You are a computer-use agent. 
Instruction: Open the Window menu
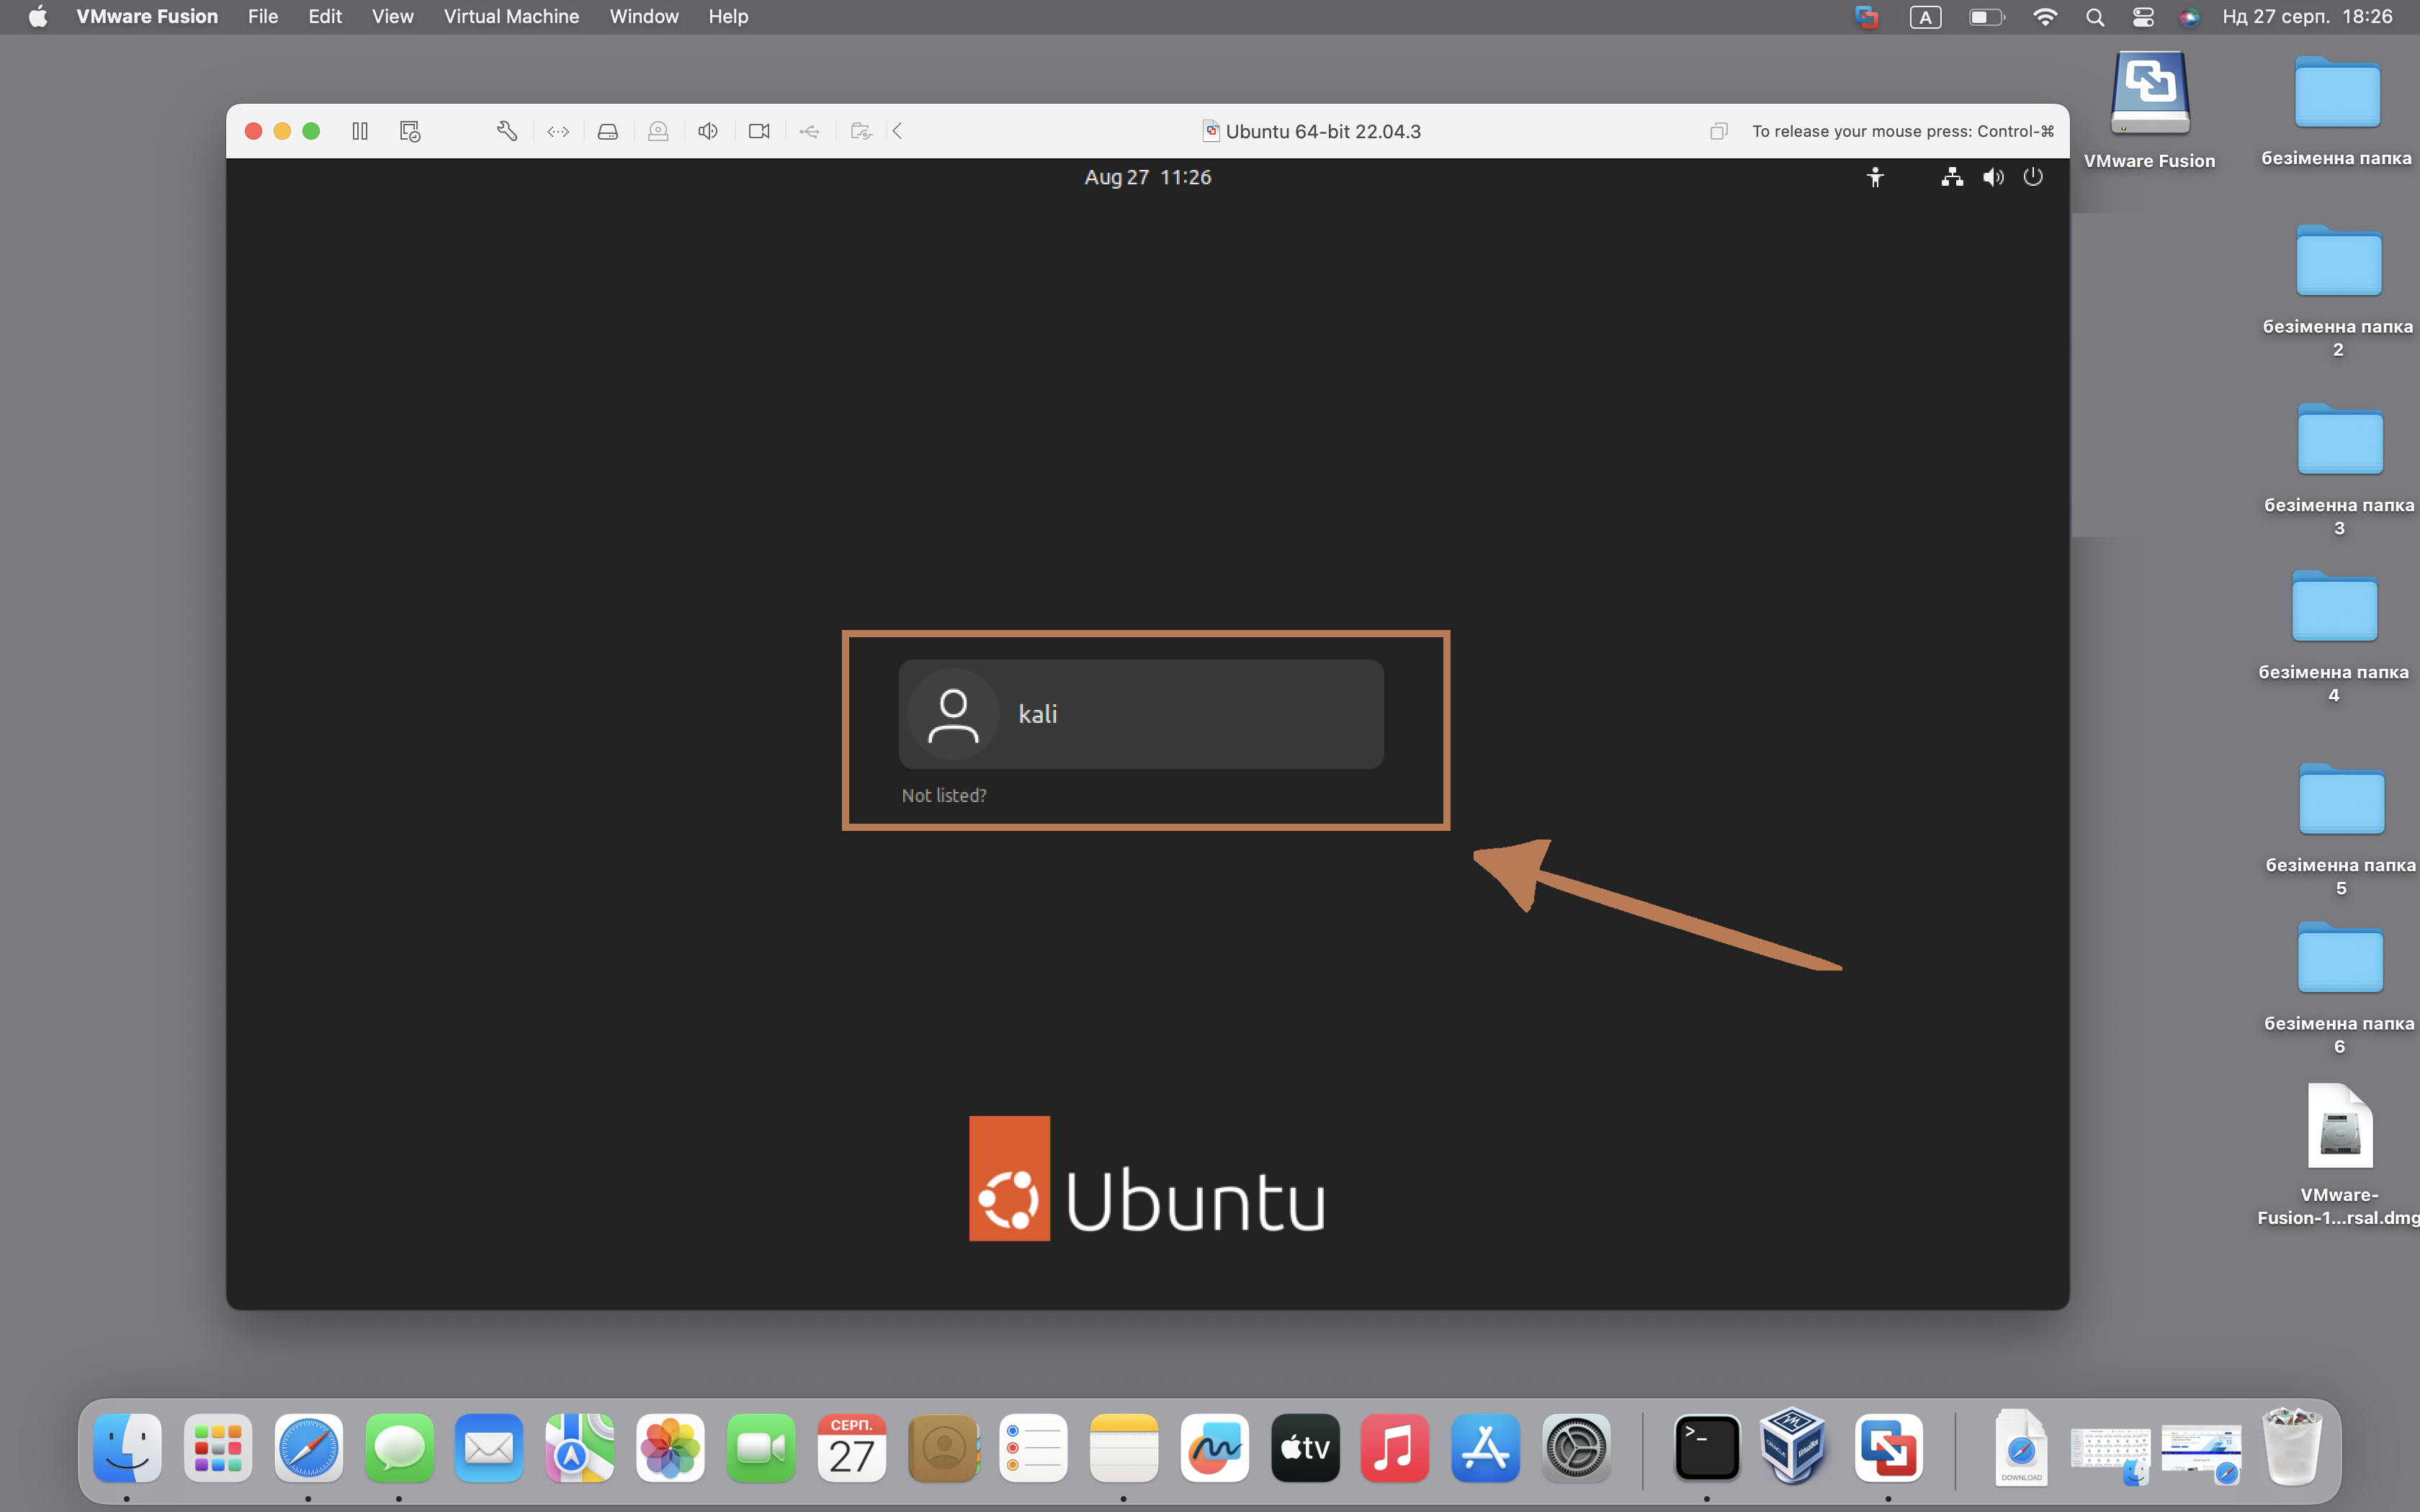point(644,16)
